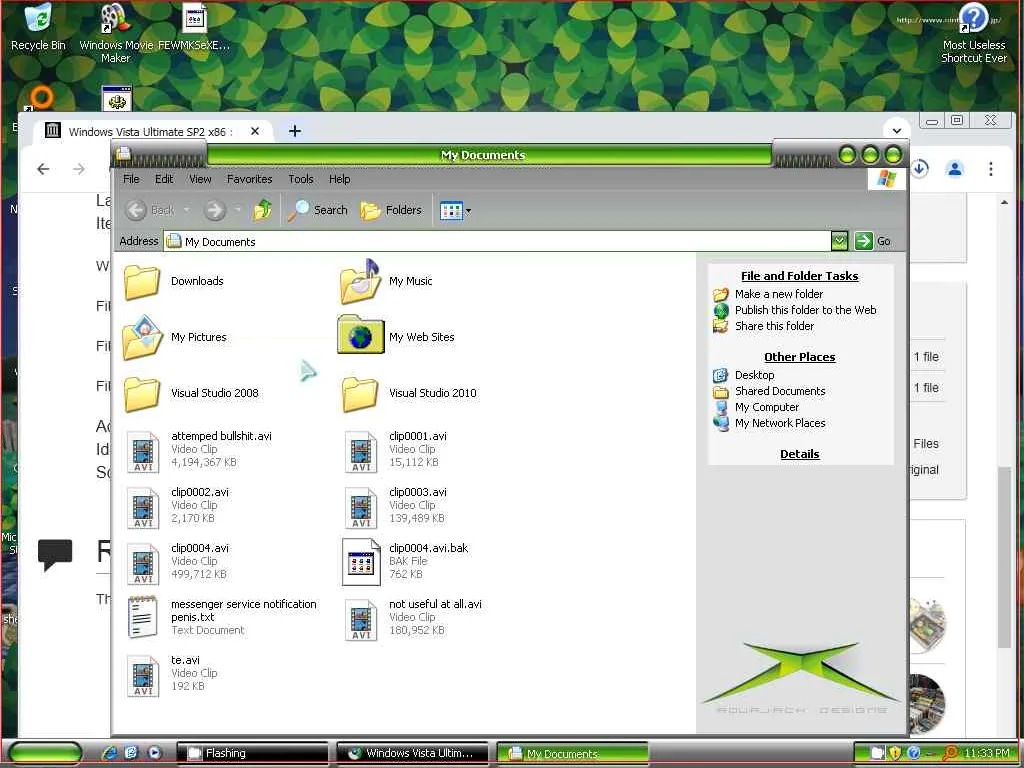Screen dimensions: 1024x768
Task: Click browser downloads icon
Action: click(920, 168)
